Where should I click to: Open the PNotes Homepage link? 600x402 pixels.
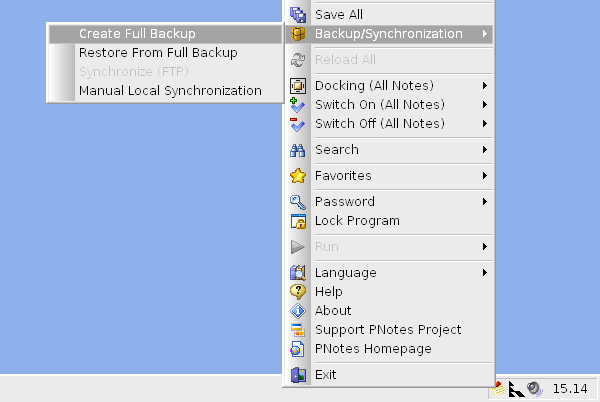click(x=373, y=349)
